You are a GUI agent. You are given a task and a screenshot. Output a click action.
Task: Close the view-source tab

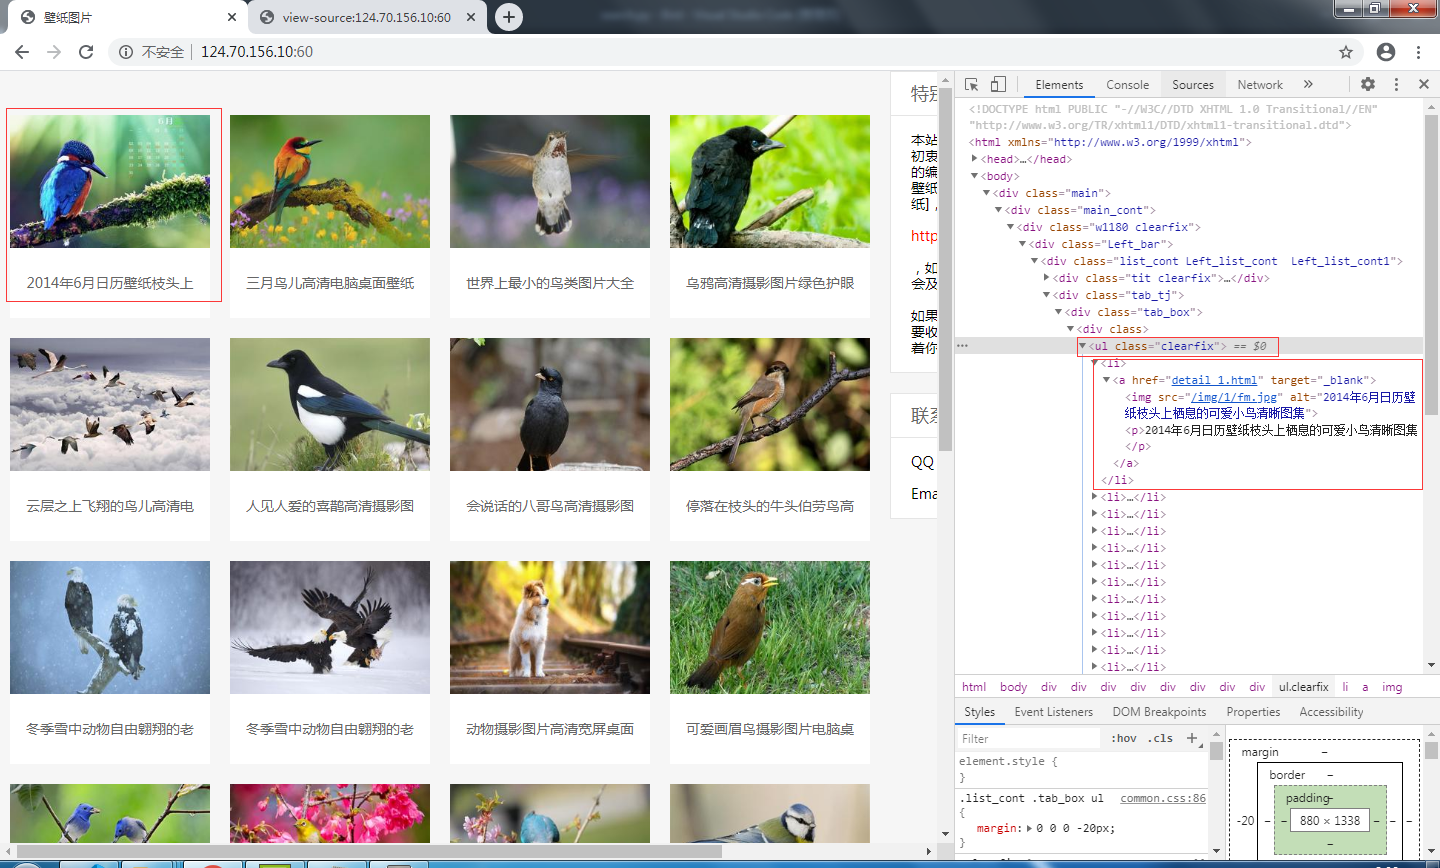(x=472, y=17)
